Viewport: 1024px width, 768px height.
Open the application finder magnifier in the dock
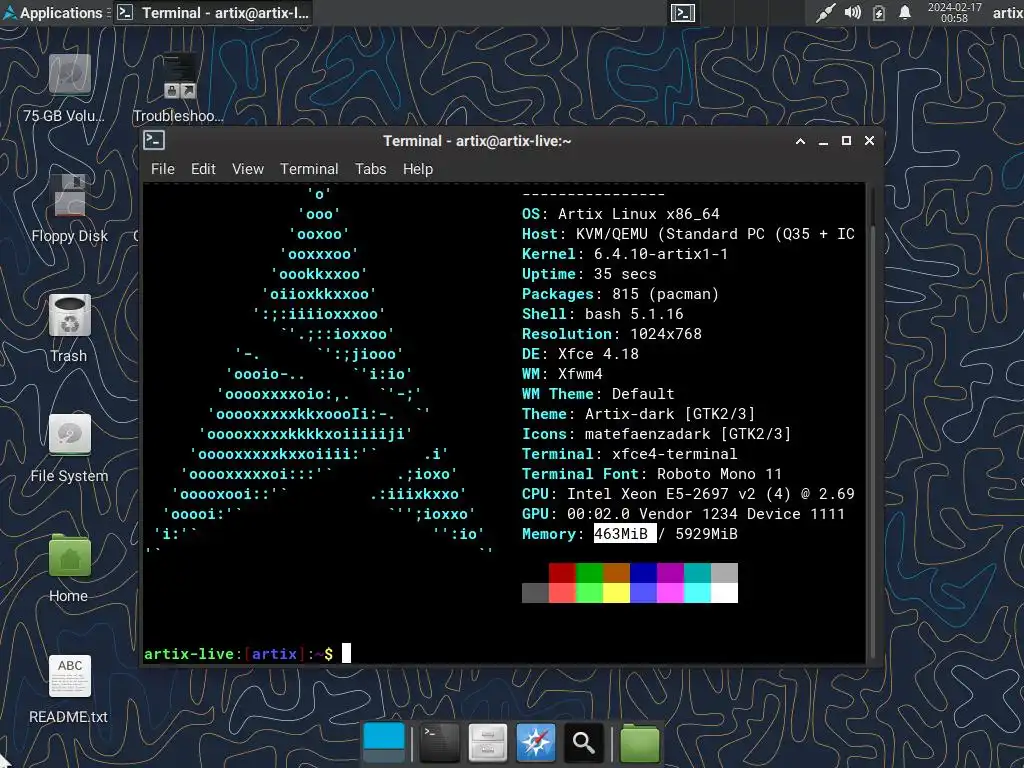583,743
